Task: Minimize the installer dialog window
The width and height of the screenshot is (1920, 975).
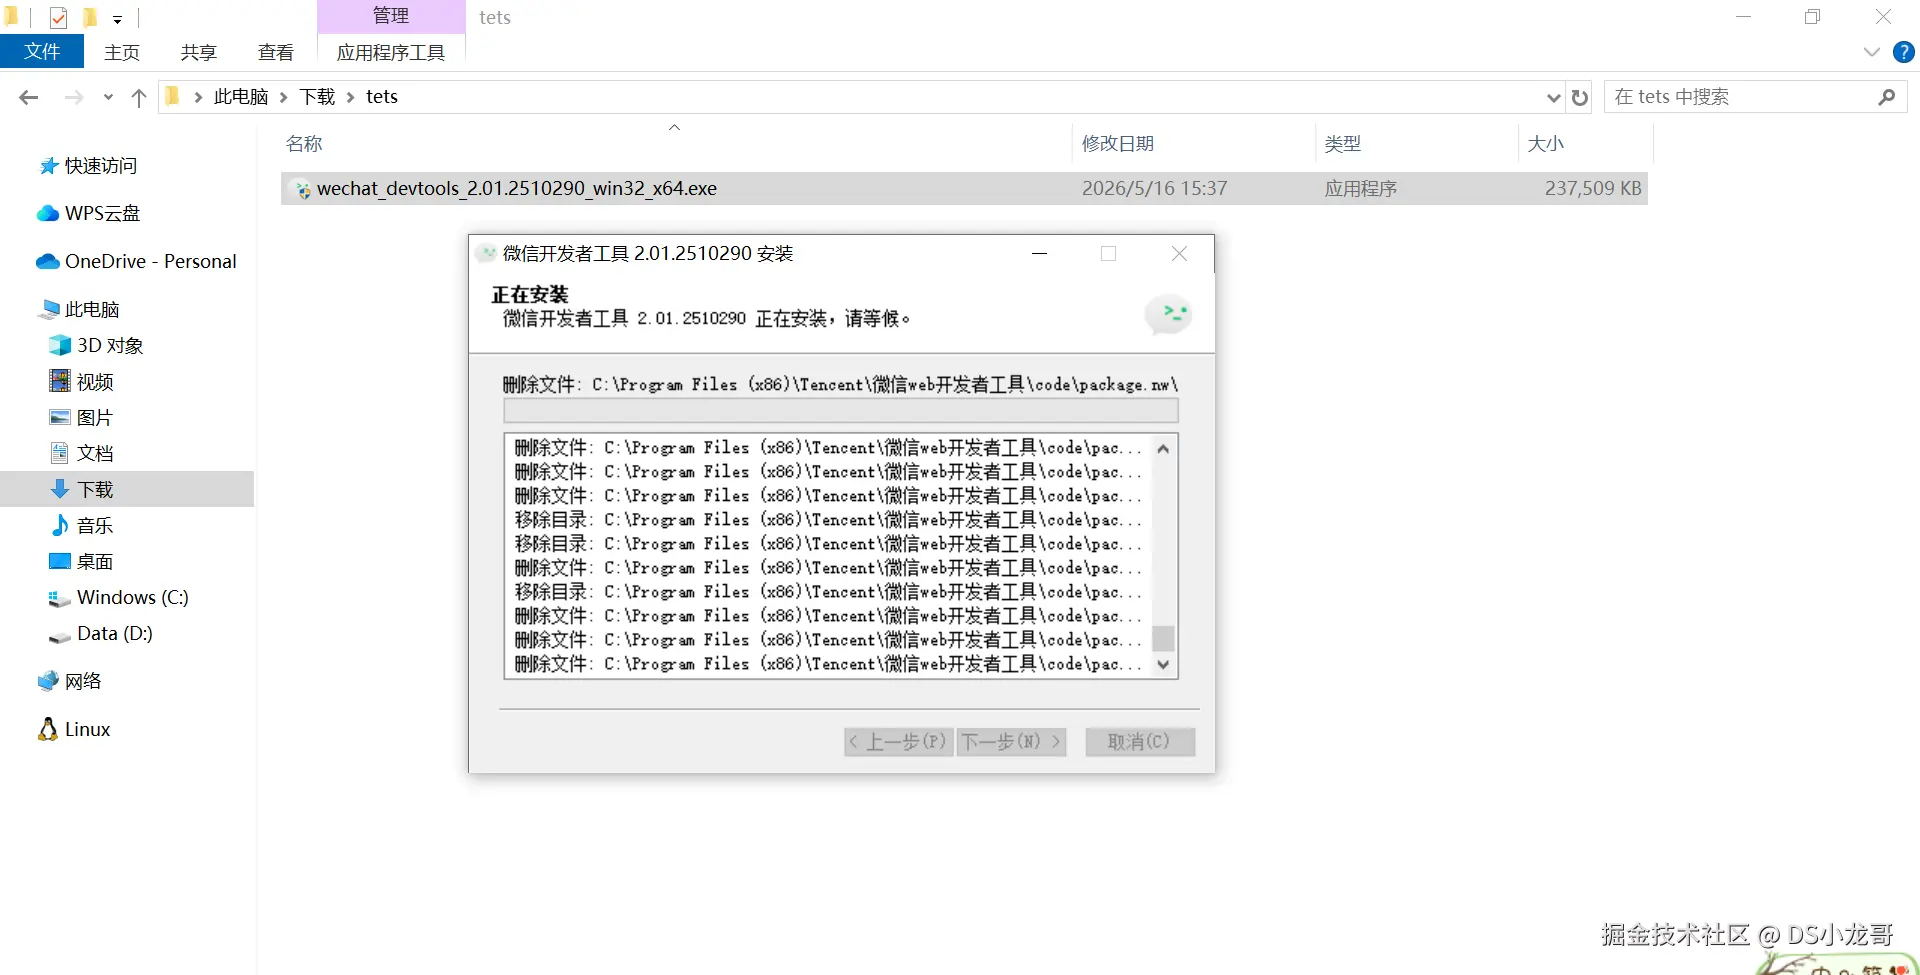Action: tap(1040, 254)
